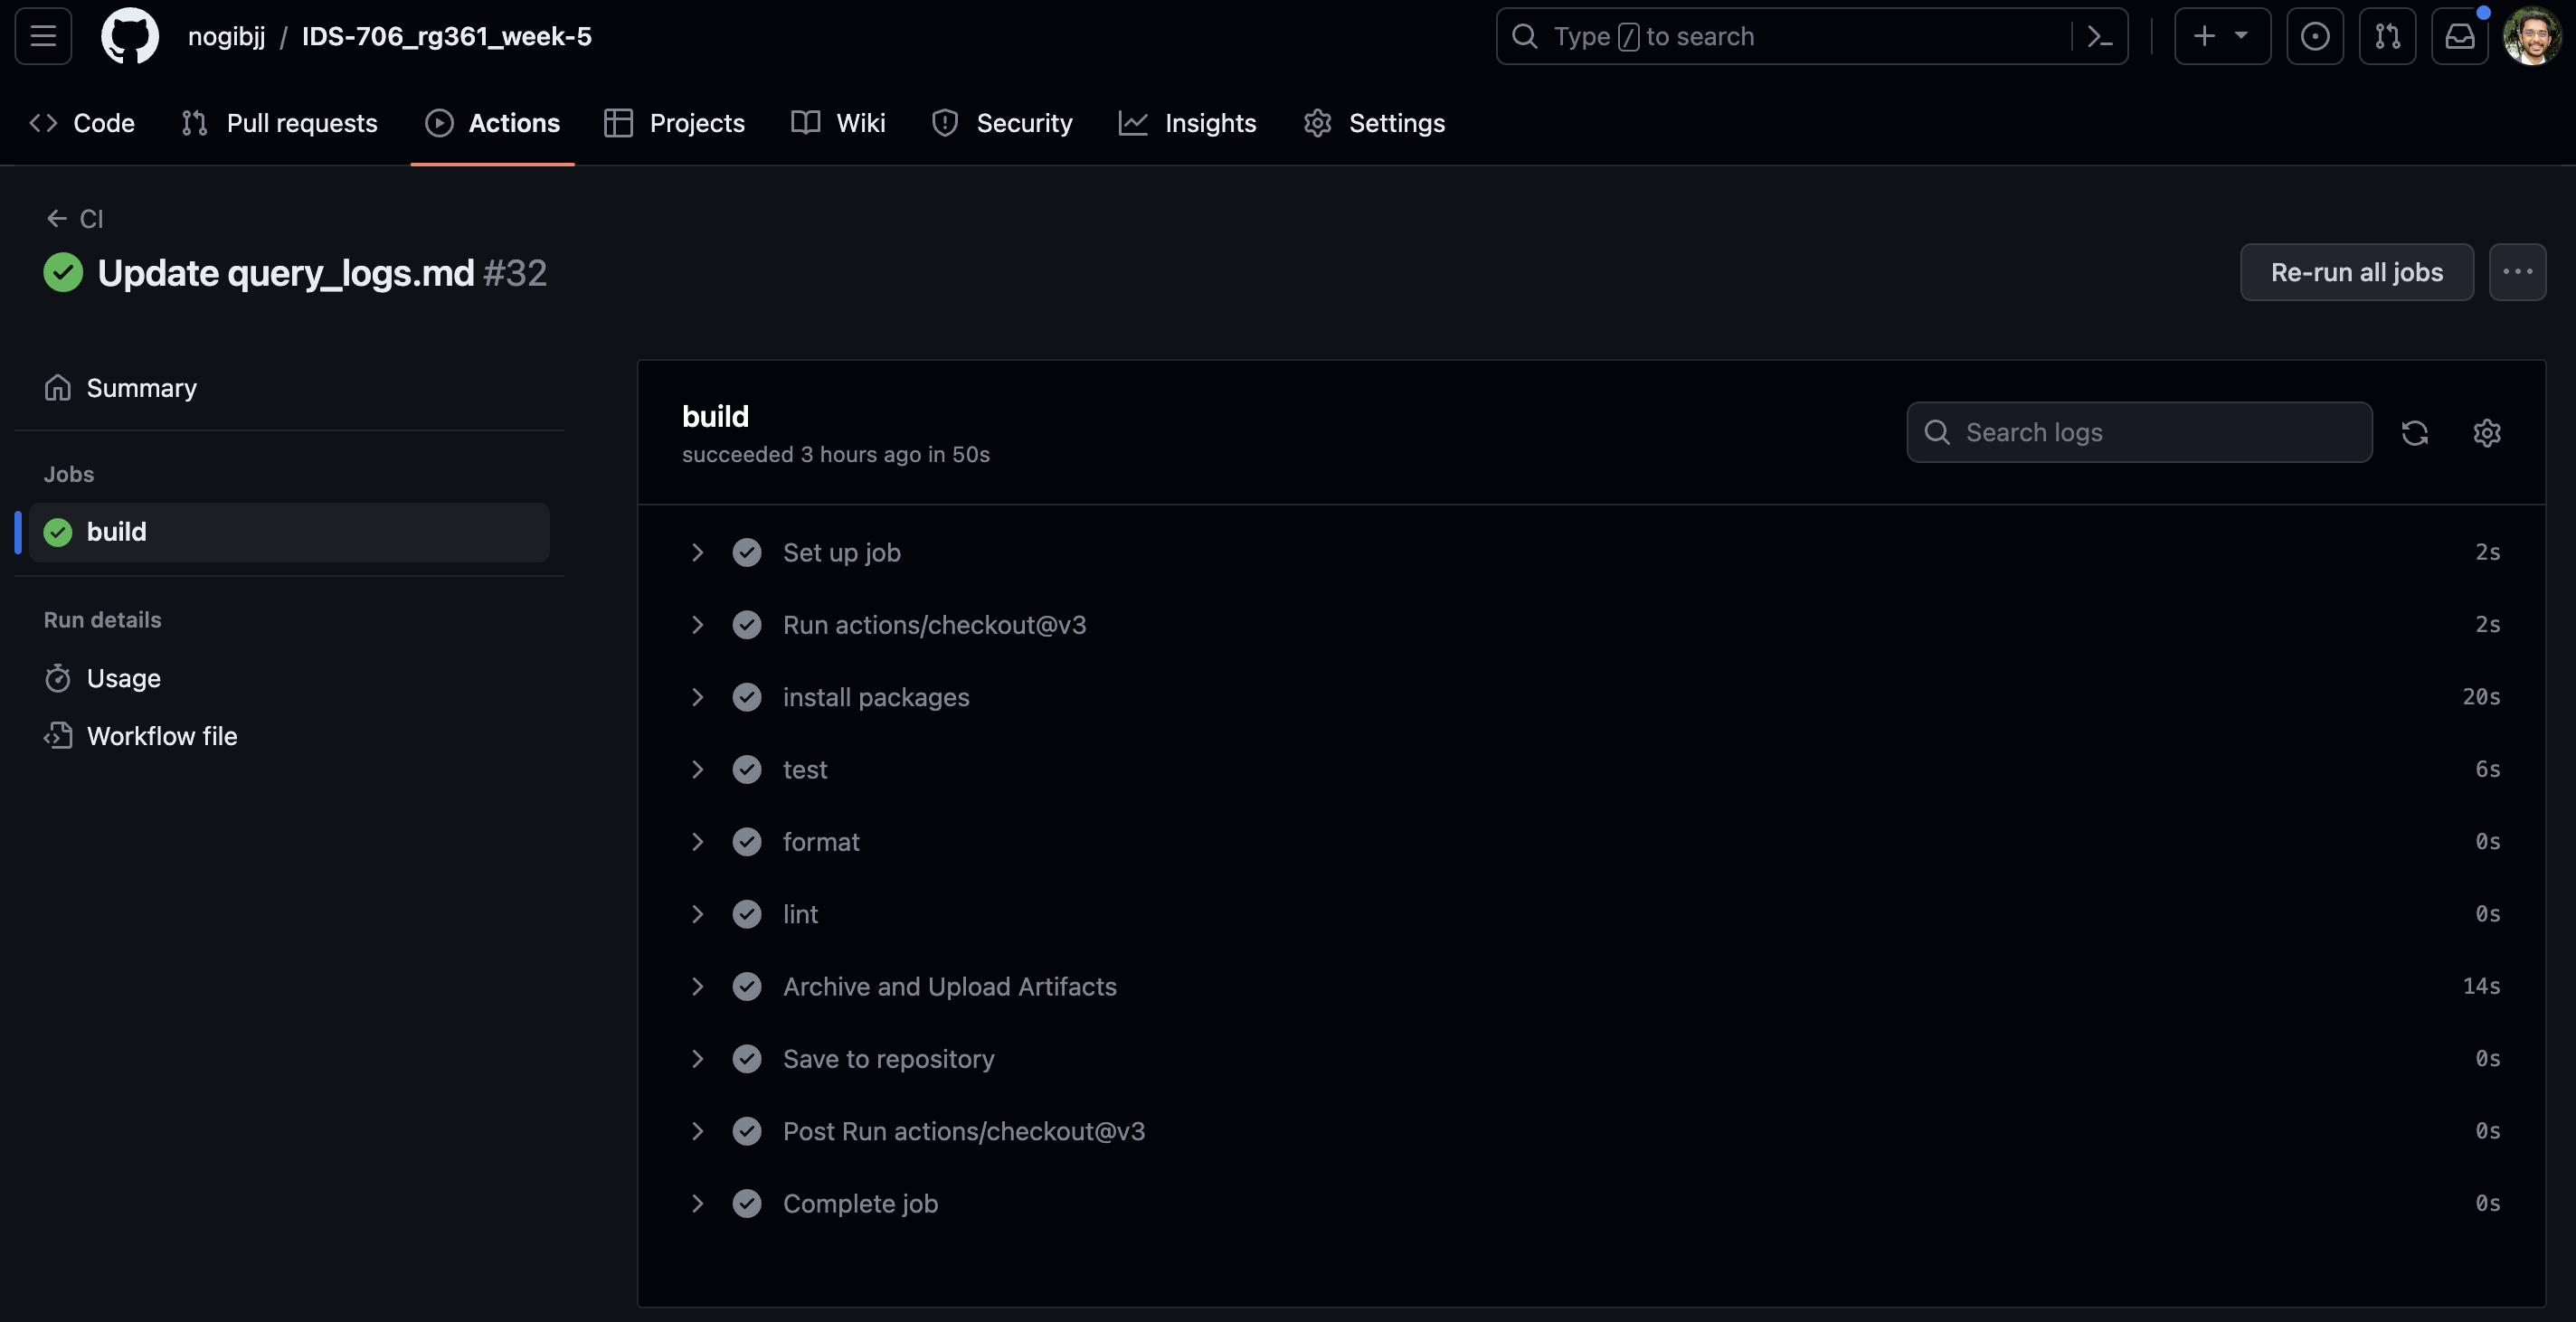
Task: Open the pull requests header icon
Action: coord(2387,37)
